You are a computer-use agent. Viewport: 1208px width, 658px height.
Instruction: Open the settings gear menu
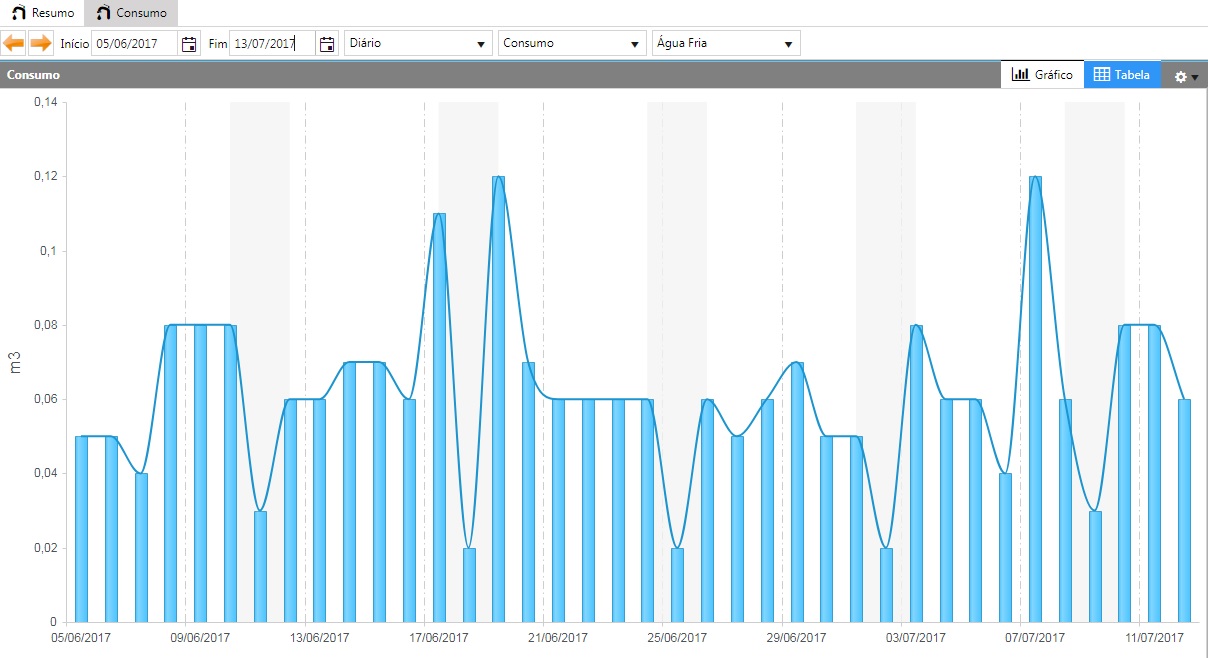point(1185,76)
